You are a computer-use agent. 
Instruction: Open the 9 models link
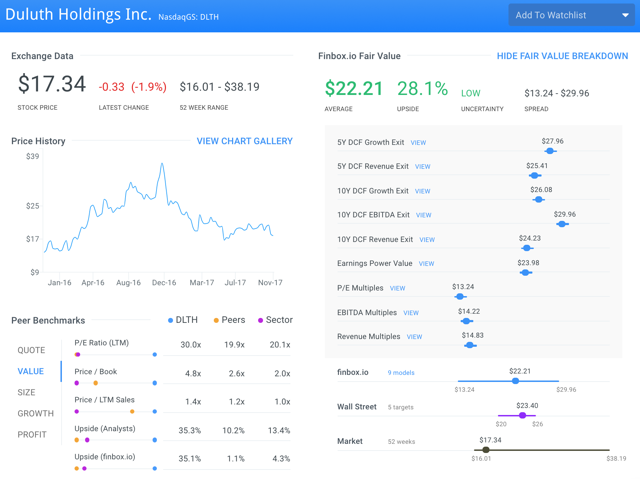(401, 373)
